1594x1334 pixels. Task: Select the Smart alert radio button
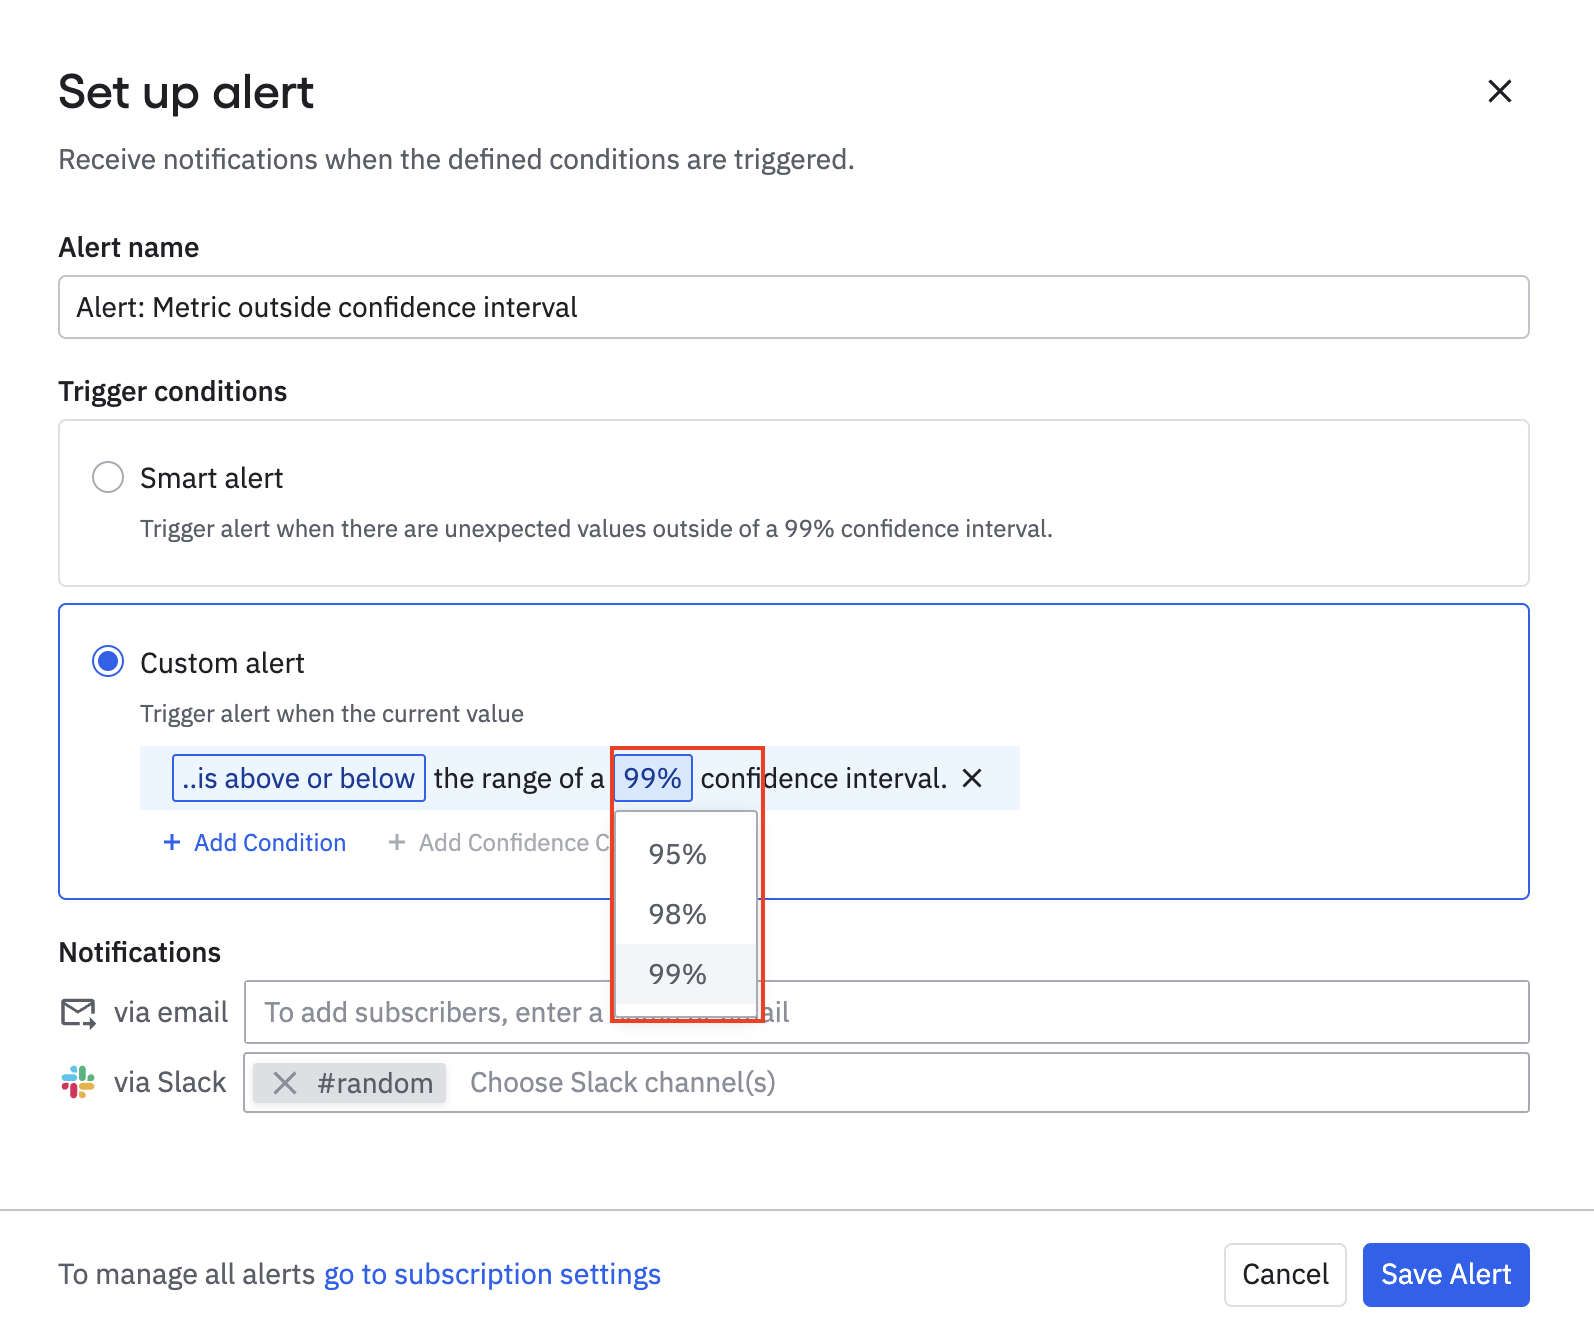pos(108,477)
